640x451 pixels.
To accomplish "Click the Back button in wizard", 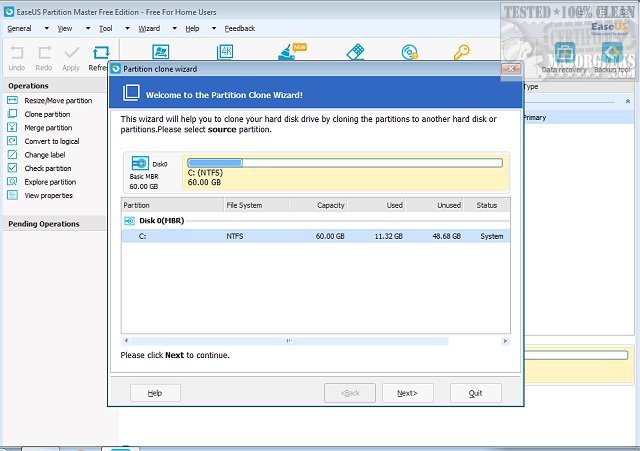I will click(350, 393).
